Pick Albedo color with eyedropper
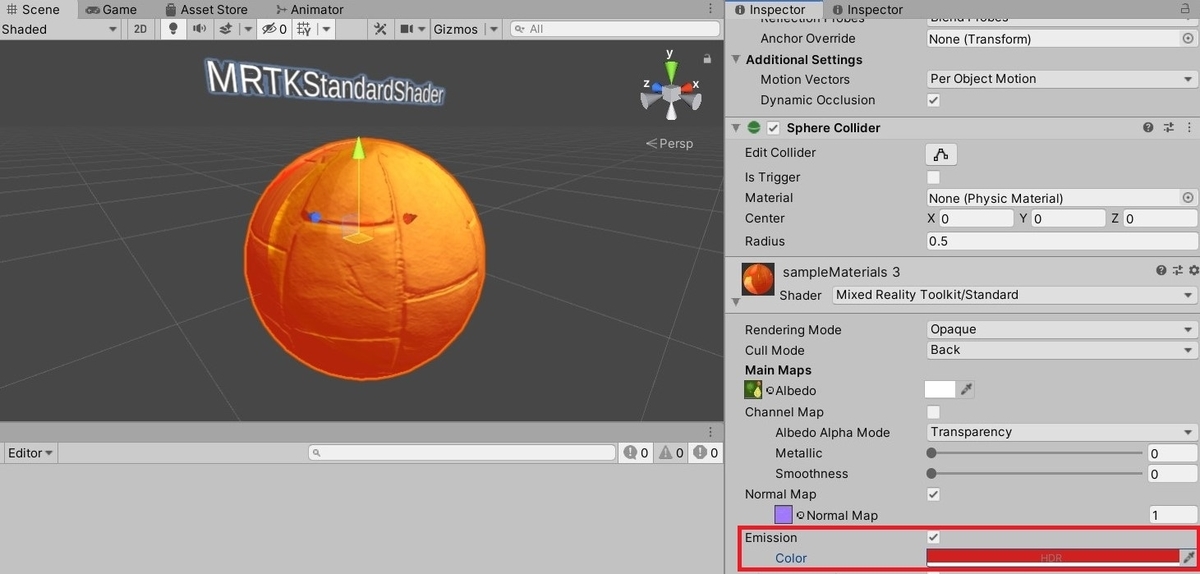 tap(967, 390)
